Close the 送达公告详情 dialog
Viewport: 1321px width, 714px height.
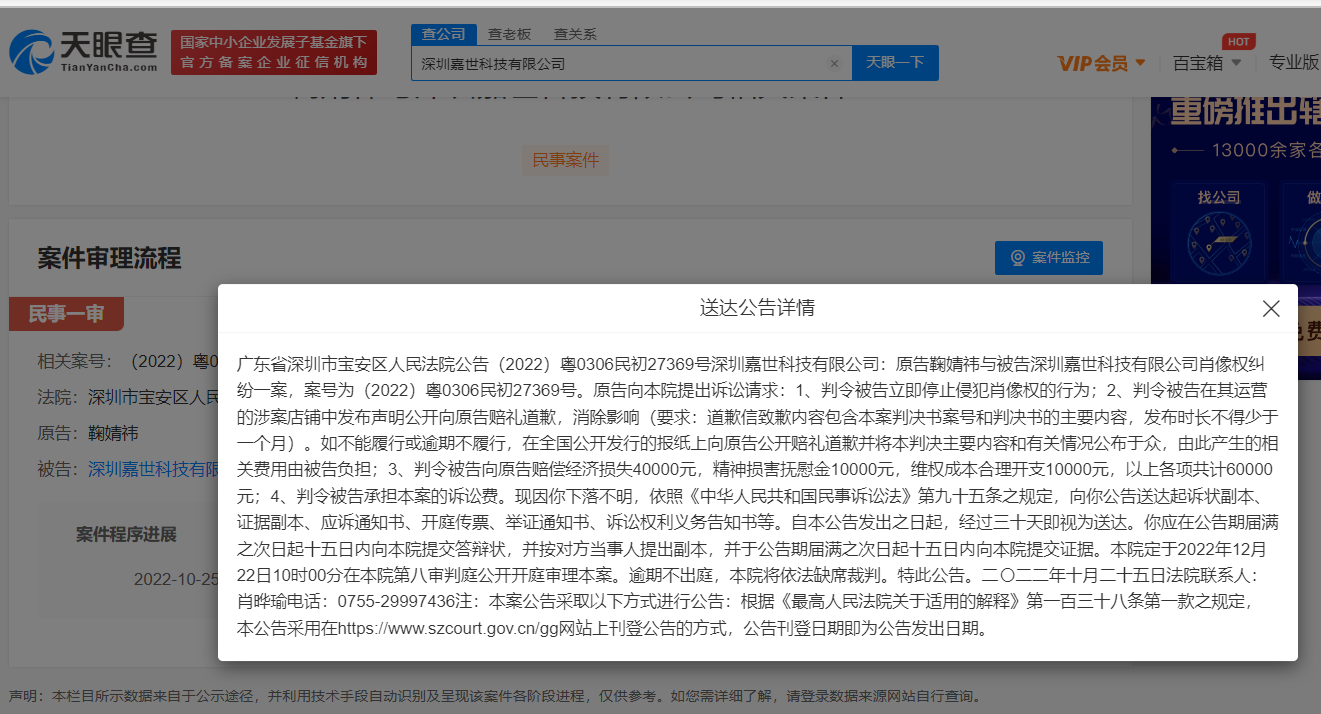(x=1271, y=308)
